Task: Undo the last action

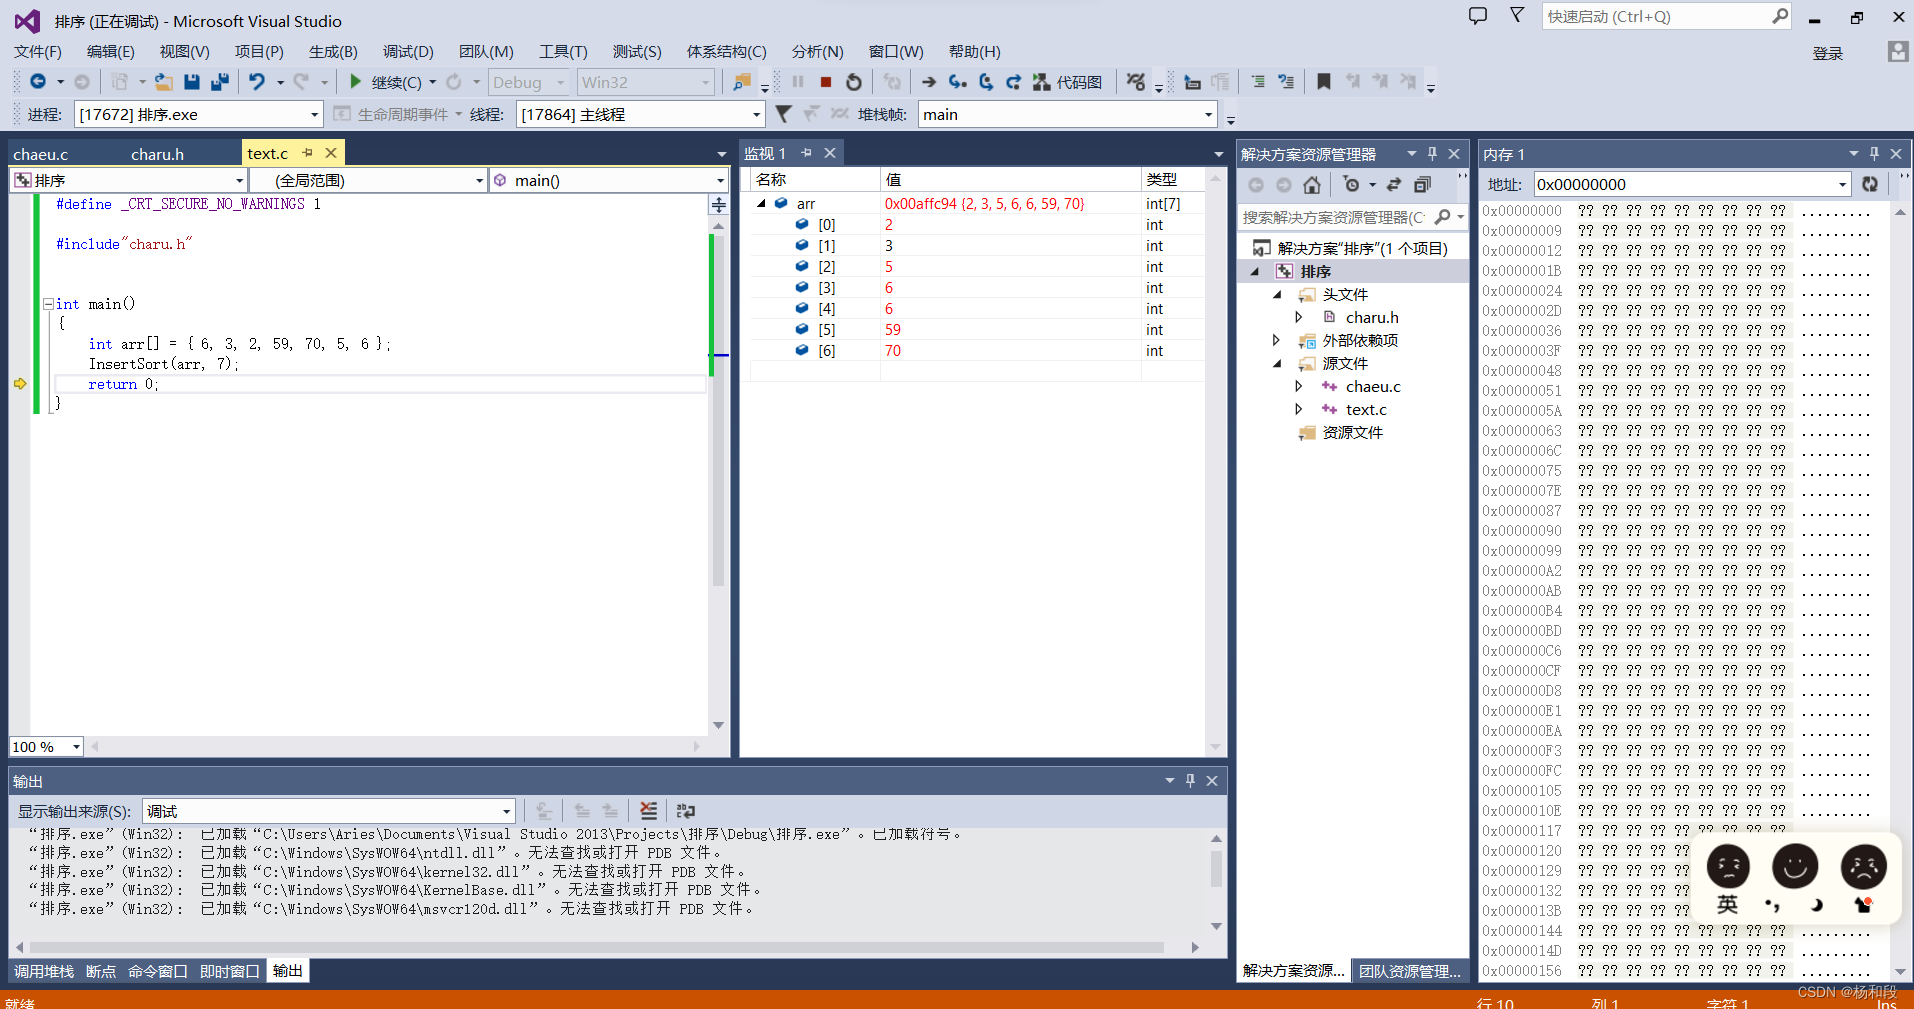Action: [257, 82]
